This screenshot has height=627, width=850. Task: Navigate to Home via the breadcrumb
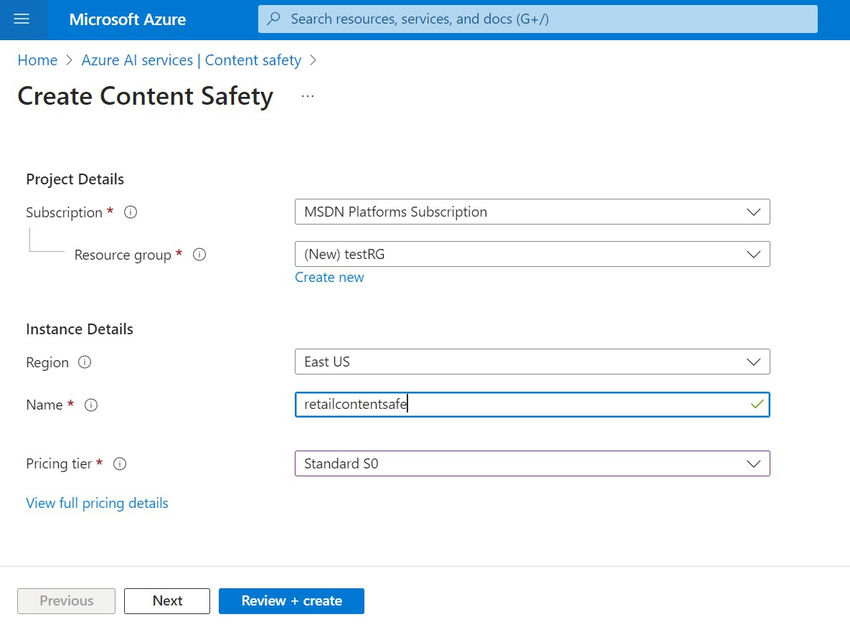[37, 60]
